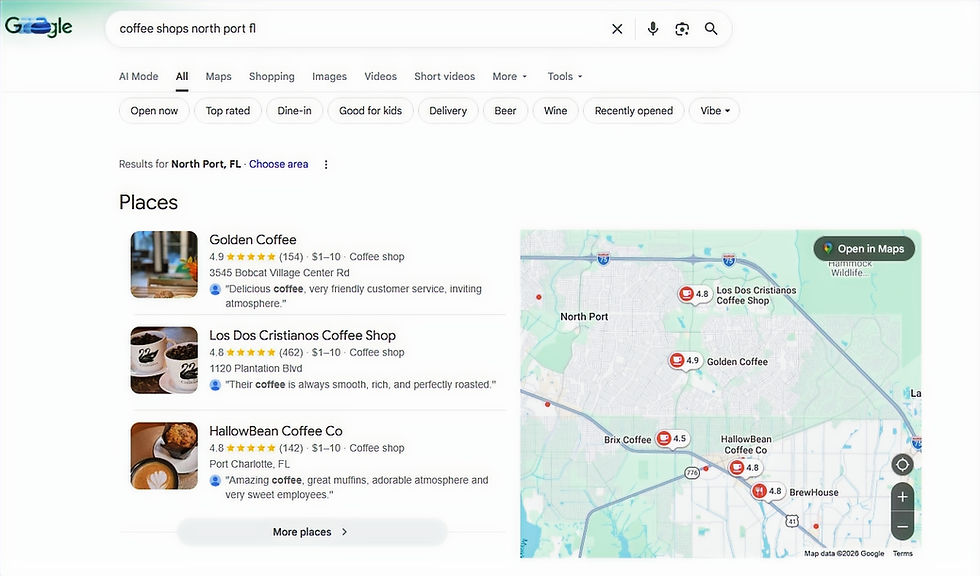
Task: Open the HallowBean Coffee Co listing
Action: pyautogui.click(x=276, y=431)
